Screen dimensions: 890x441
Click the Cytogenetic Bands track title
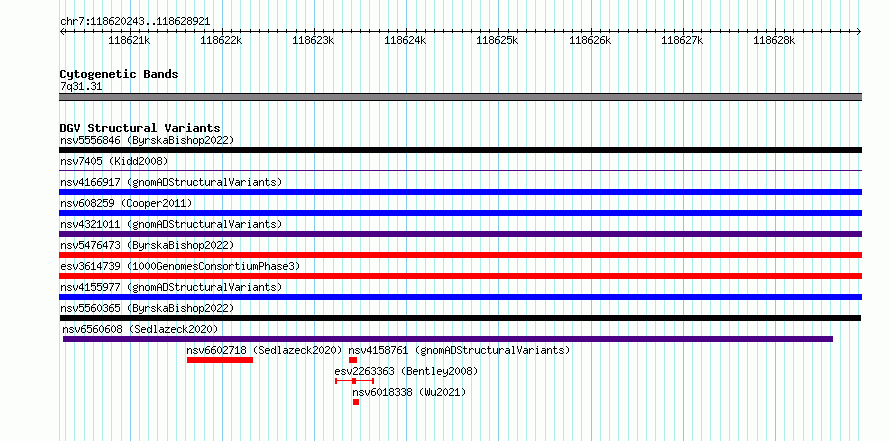(119, 74)
